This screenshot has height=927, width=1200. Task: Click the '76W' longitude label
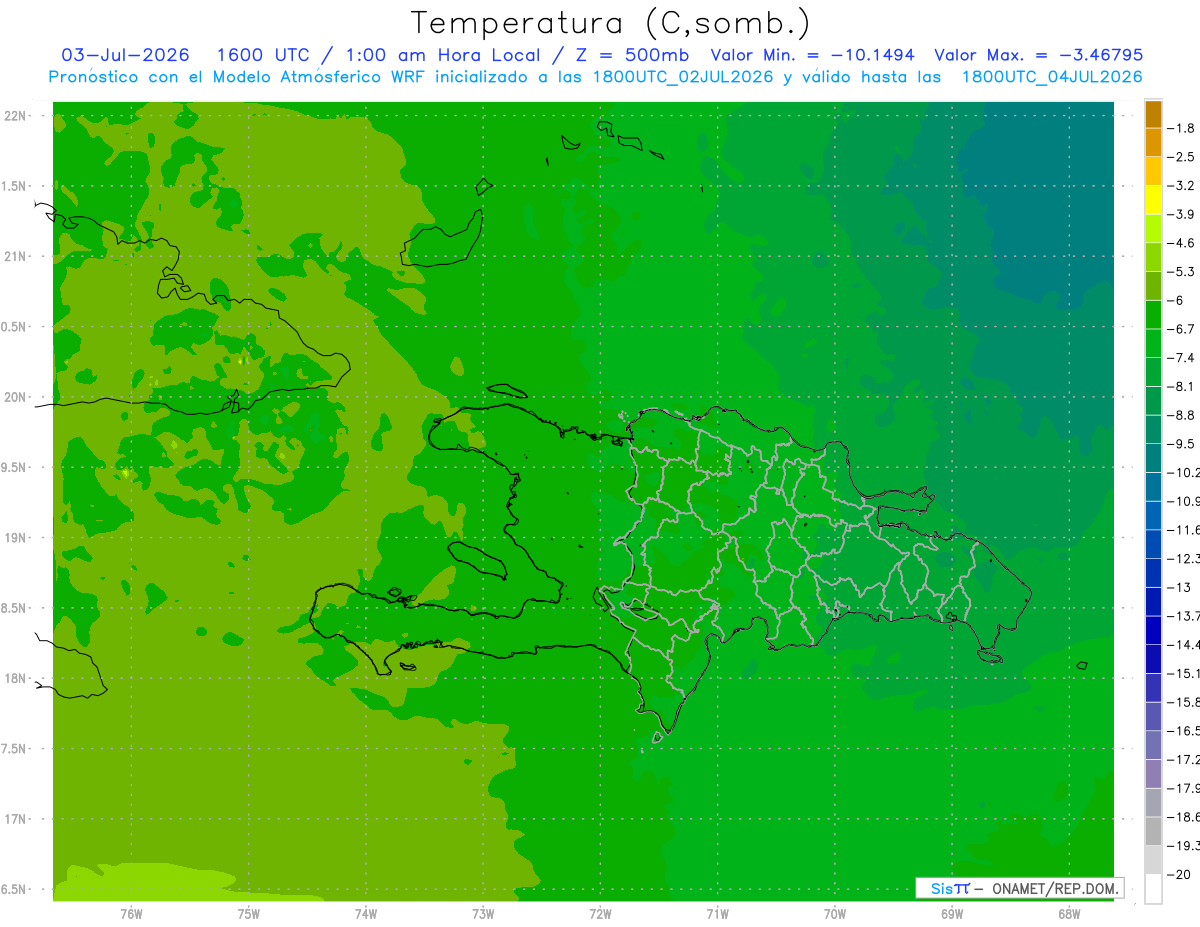[x=131, y=913]
